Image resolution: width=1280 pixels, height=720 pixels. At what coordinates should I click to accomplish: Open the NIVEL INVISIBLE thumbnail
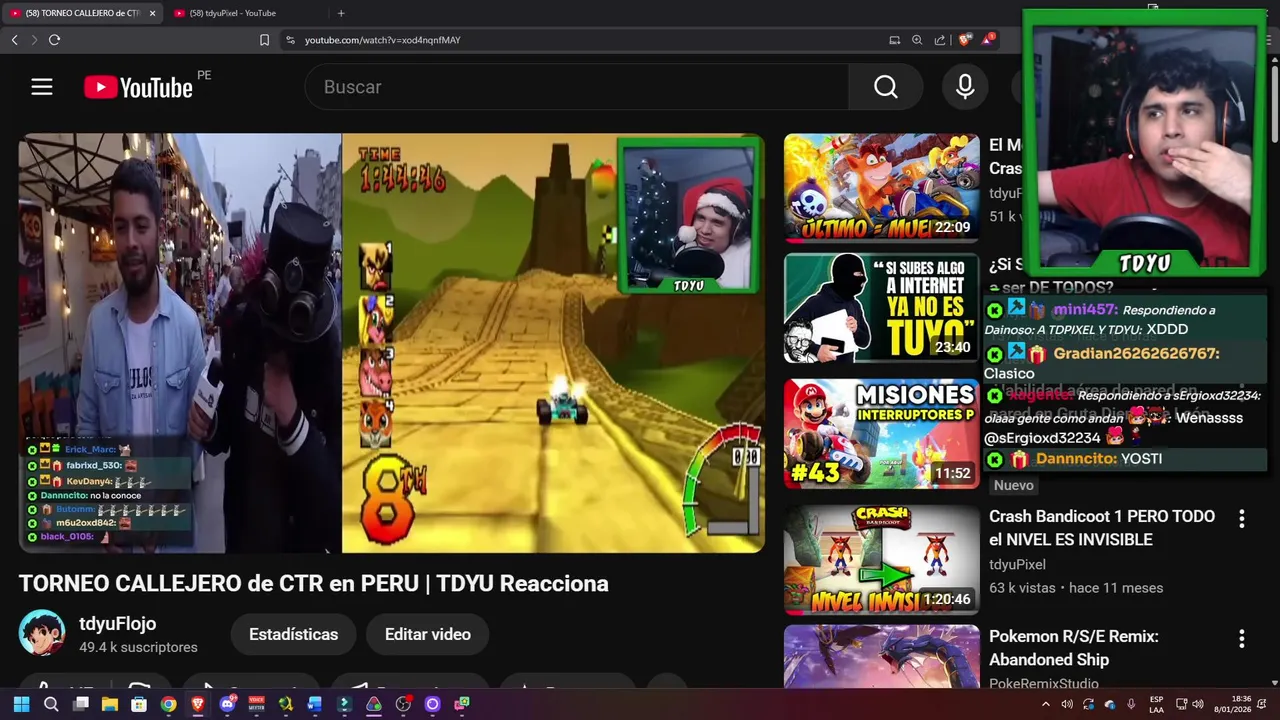coord(882,559)
